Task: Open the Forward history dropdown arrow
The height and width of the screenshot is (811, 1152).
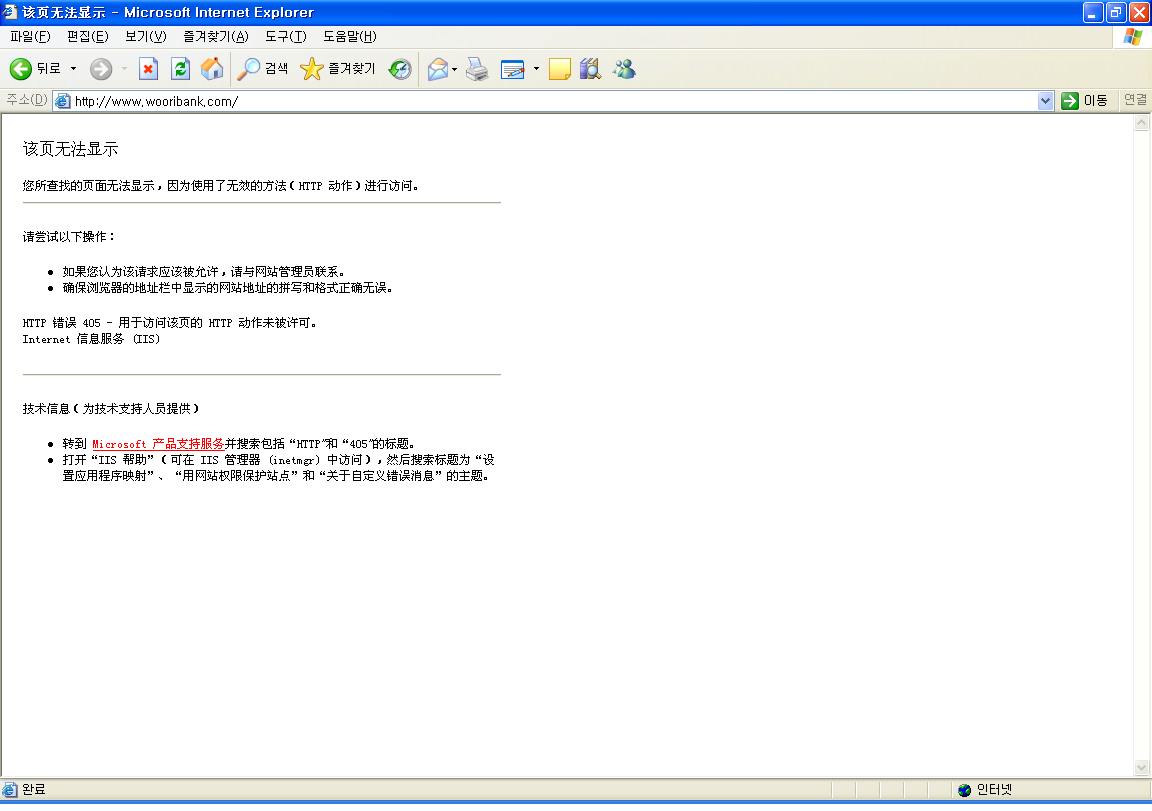Action: pyautogui.click(x=124, y=69)
